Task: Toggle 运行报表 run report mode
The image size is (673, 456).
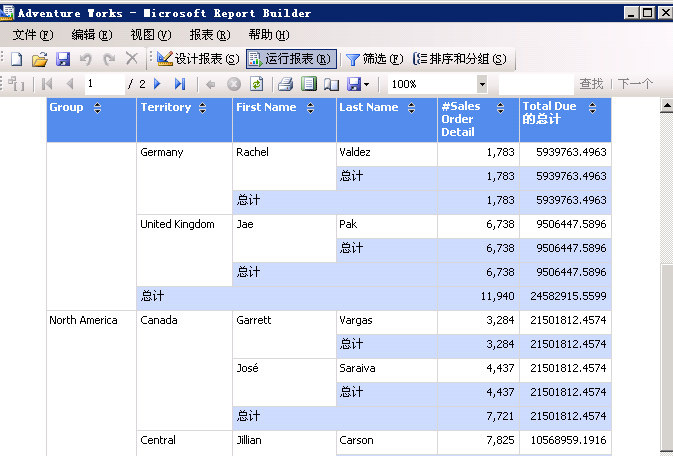Action: 291,60
